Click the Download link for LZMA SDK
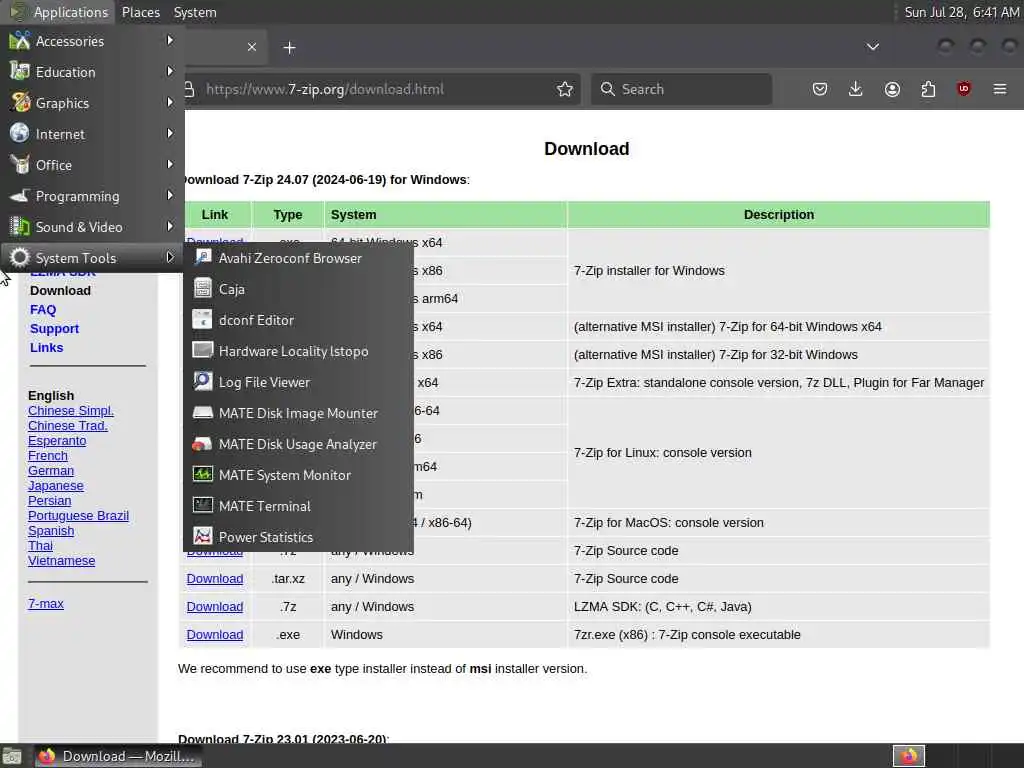Screen dimensions: 1024x768 (215, 607)
